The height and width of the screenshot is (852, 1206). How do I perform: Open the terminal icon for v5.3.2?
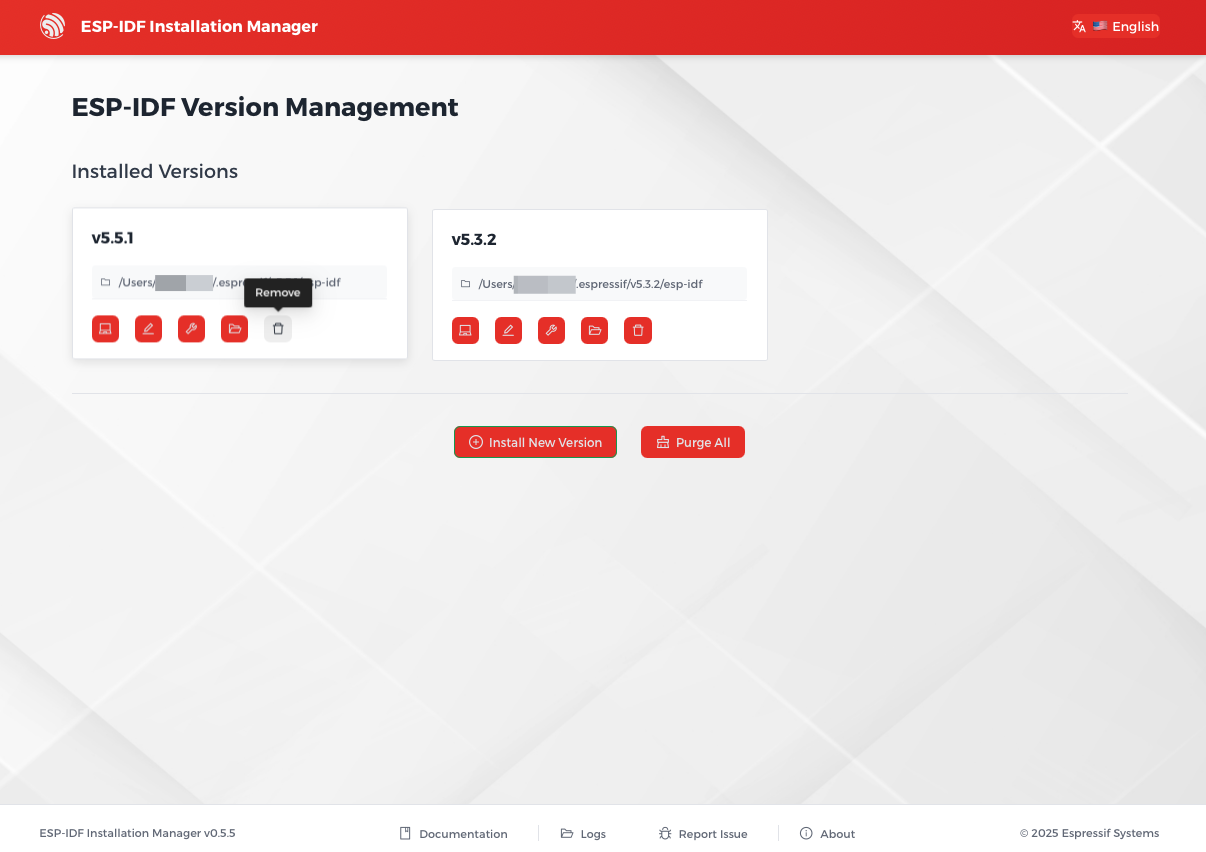[465, 330]
